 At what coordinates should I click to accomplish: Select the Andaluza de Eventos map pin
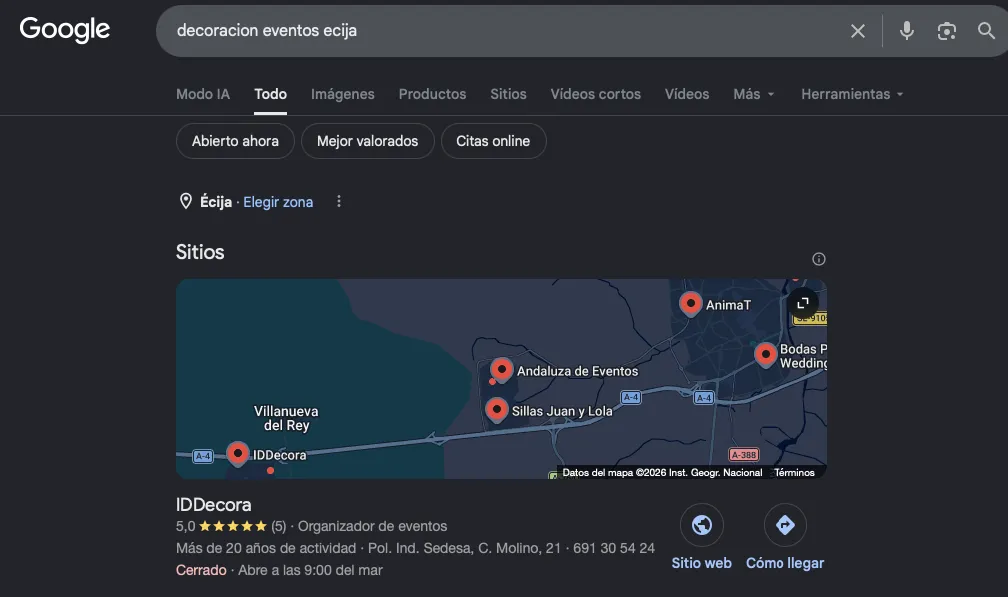pos(501,370)
